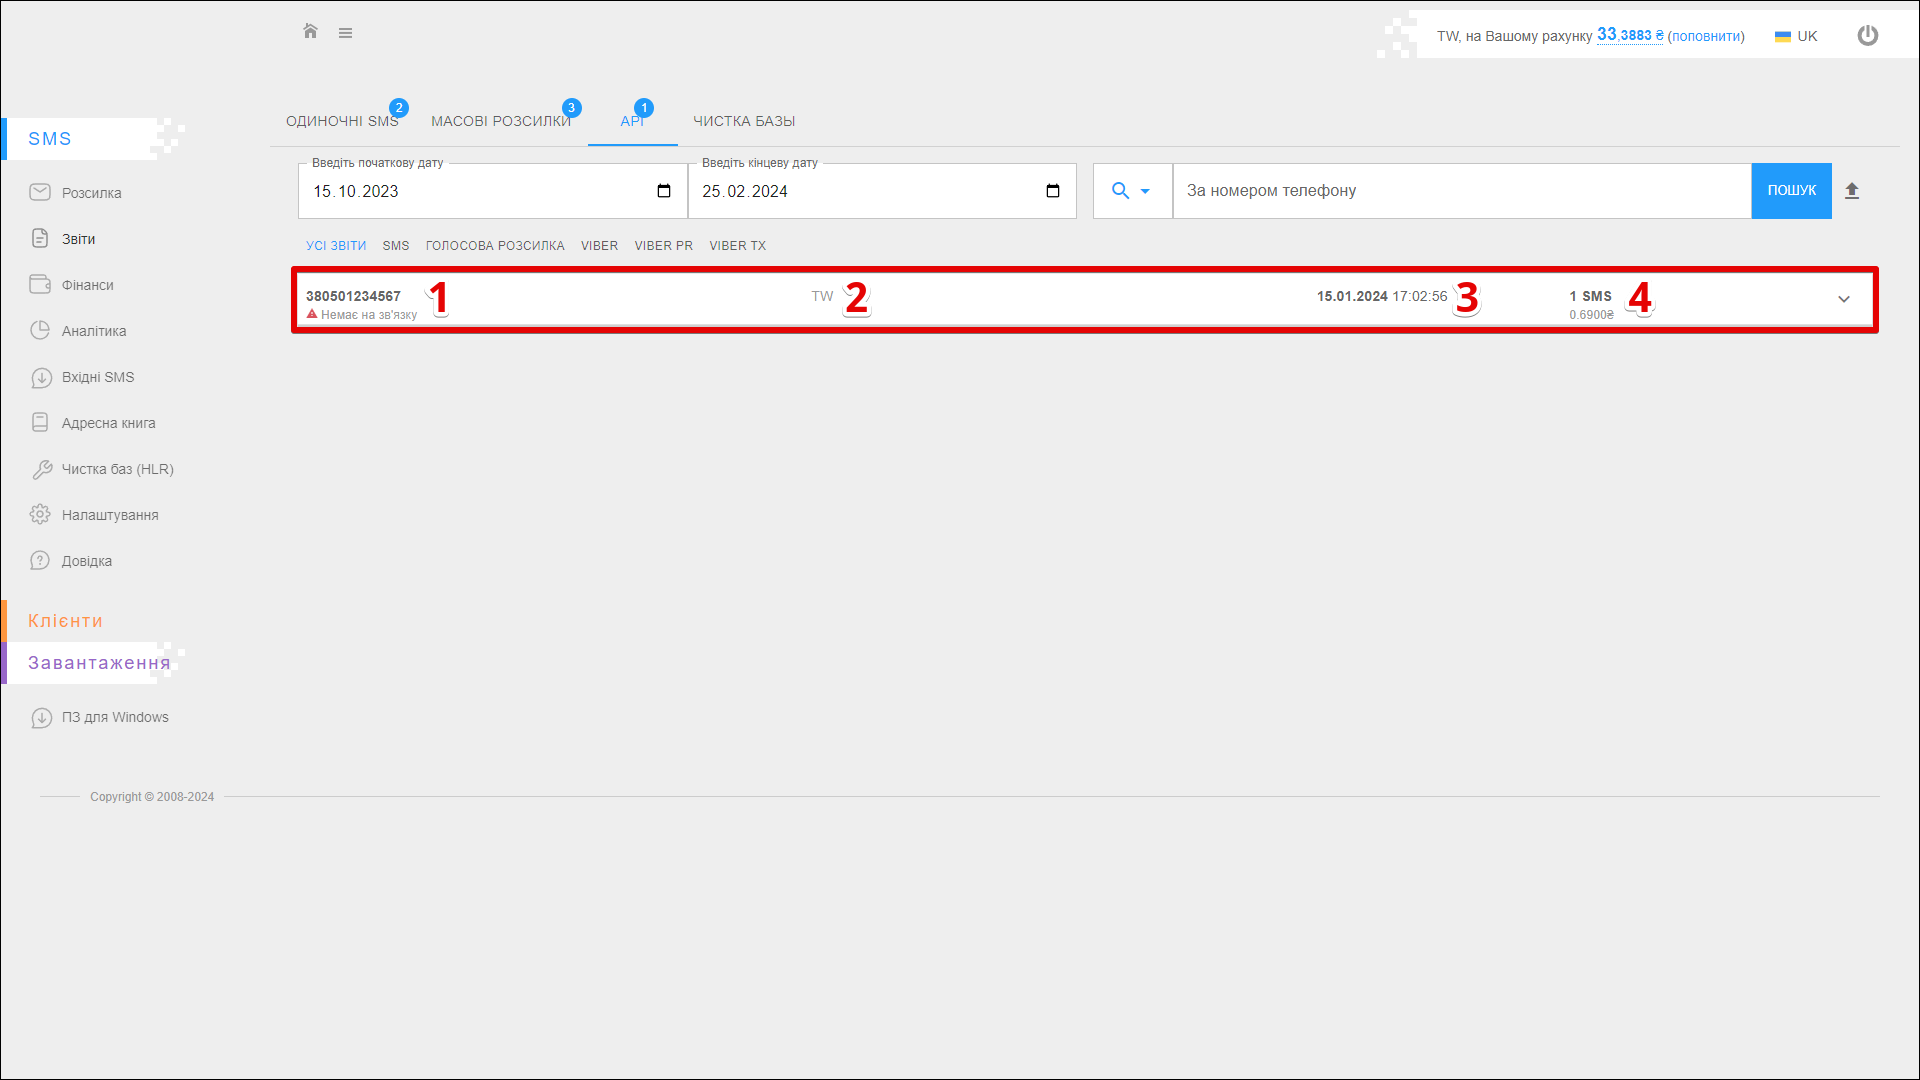Screen dimensions: 1920x1080
Task: Open the UK language selector
Action: click(x=1796, y=36)
